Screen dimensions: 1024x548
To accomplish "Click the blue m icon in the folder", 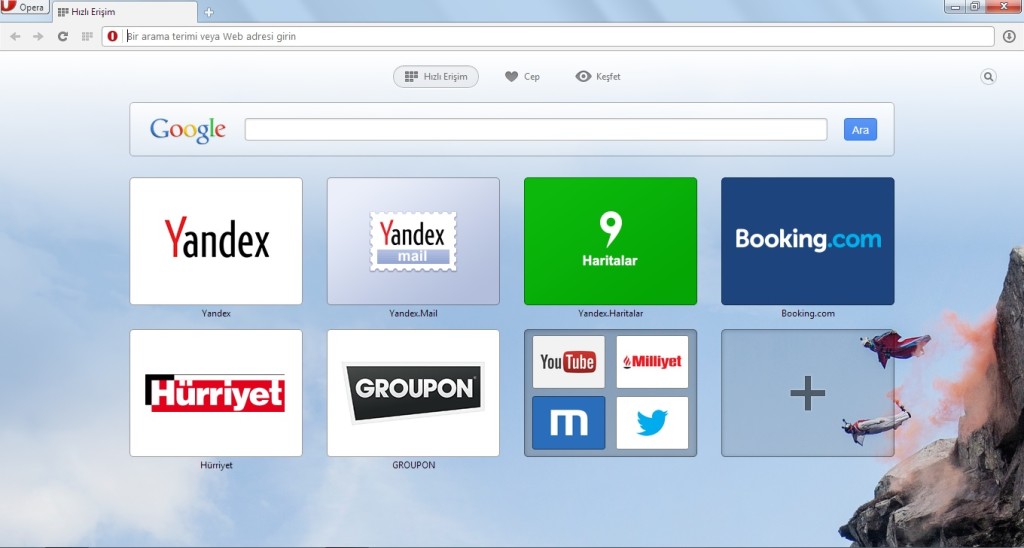I will point(568,423).
